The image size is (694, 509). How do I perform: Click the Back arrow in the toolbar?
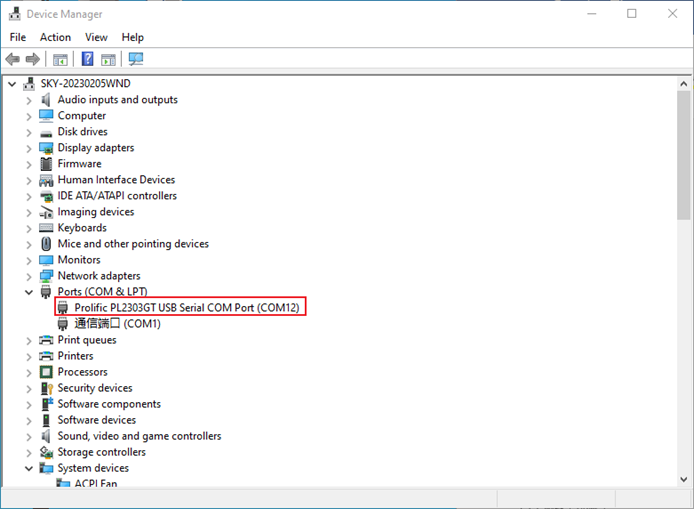13,59
